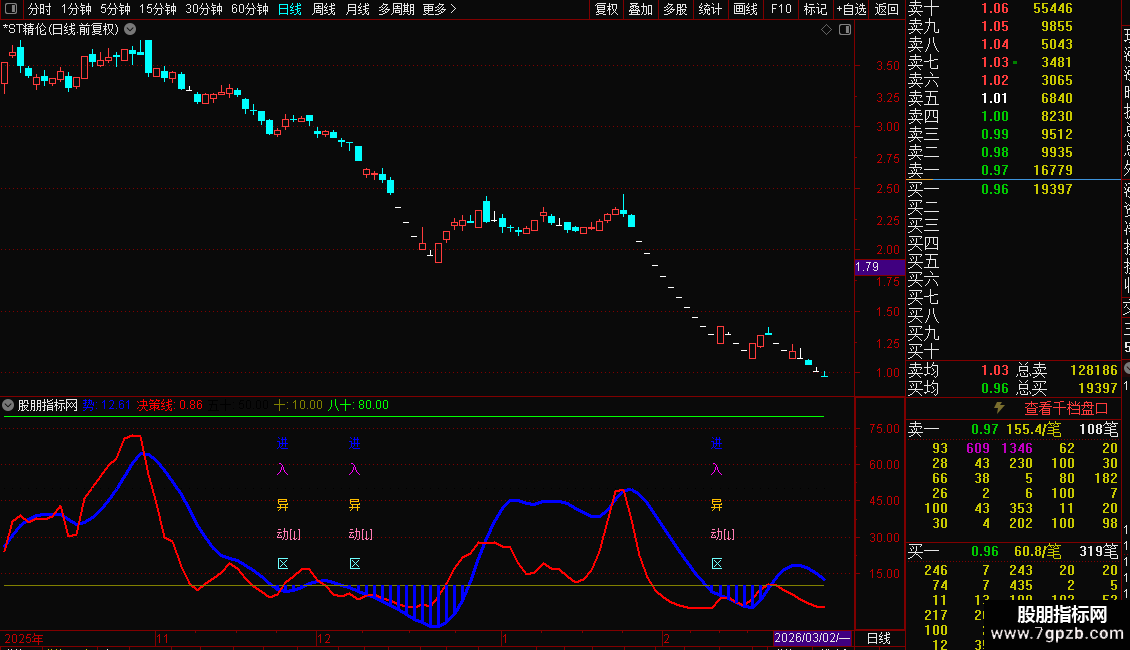
Task: Click the 2026/03/02 date label on timeline
Action: point(813,638)
